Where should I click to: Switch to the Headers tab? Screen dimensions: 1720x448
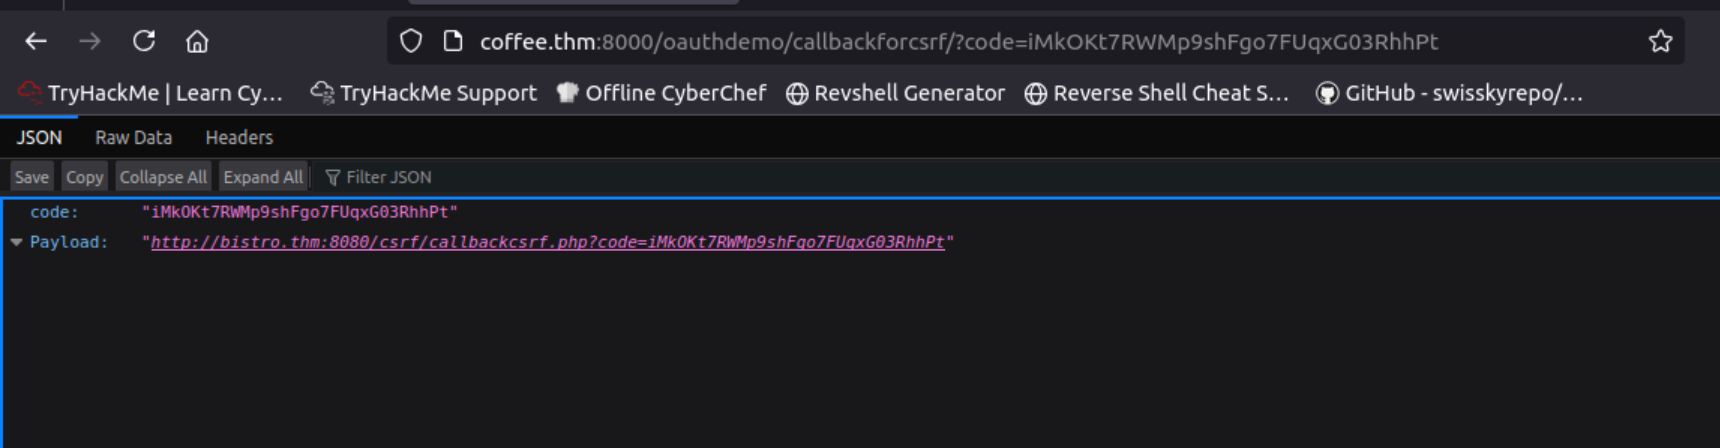click(239, 138)
